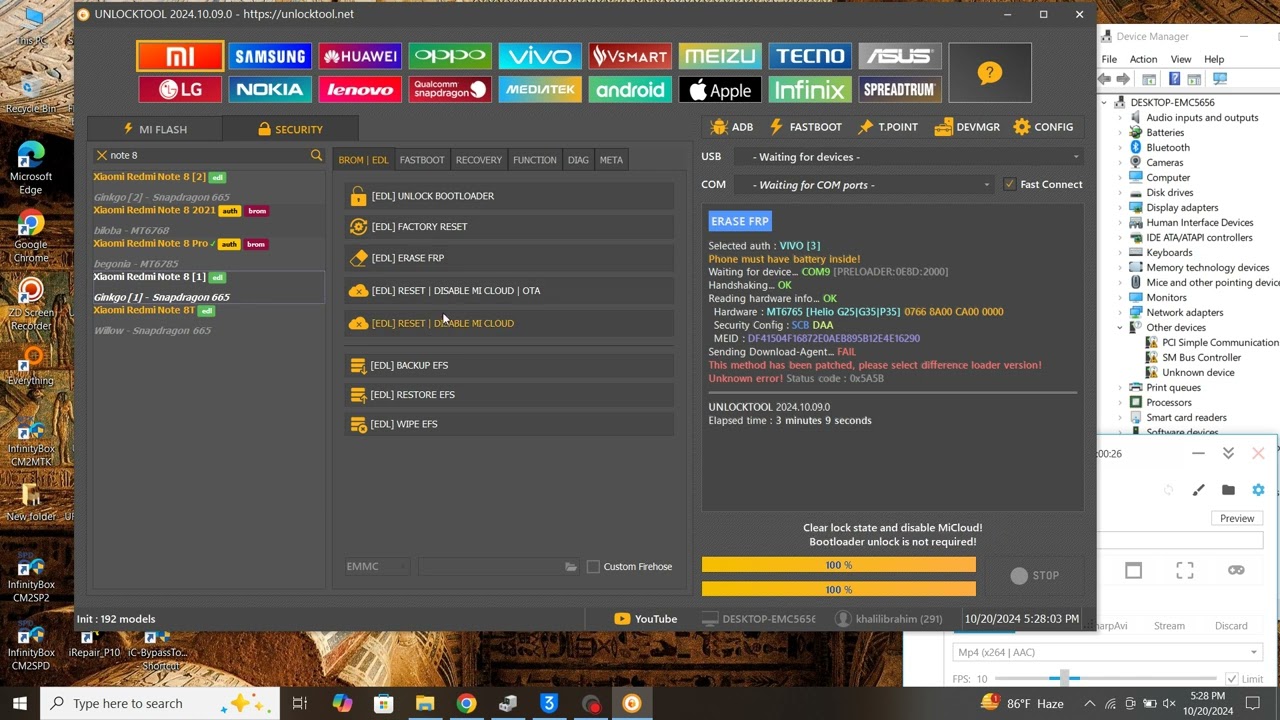Image resolution: width=1280 pixels, height=720 pixels.
Task: Click the brush draw icon in recorder
Action: pyautogui.click(x=1198, y=490)
